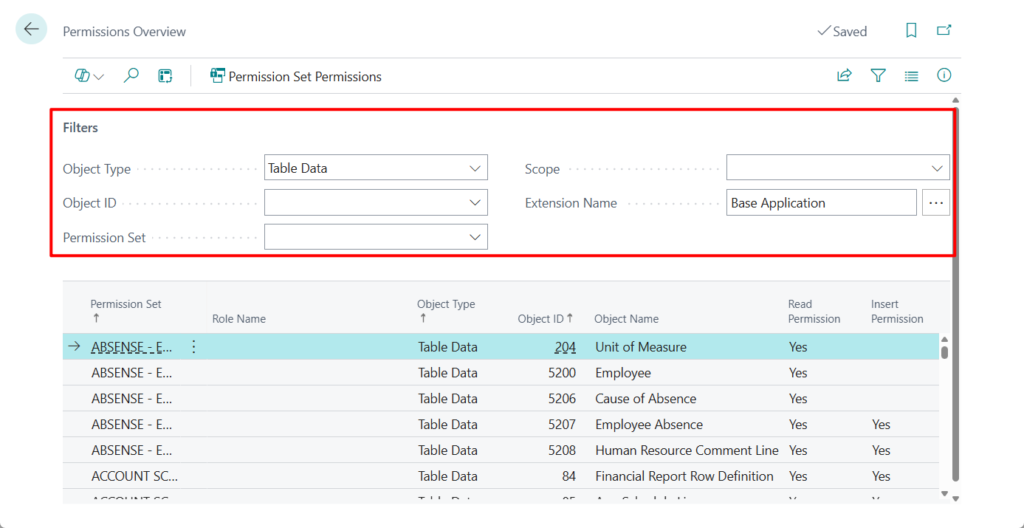Click the bookmark icon

pyautogui.click(x=911, y=31)
